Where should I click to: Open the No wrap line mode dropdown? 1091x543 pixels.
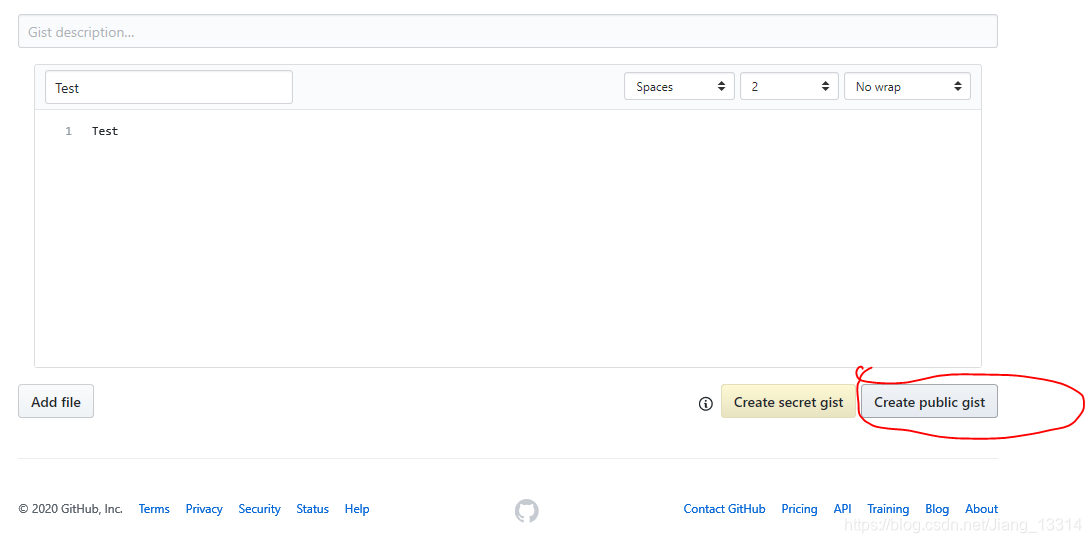tap(907, 87)
